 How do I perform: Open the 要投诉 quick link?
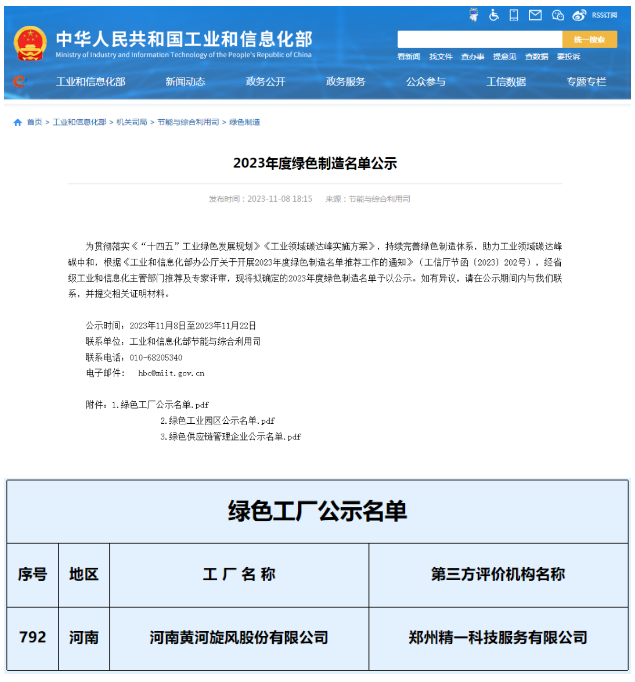[x=568, y=57]
